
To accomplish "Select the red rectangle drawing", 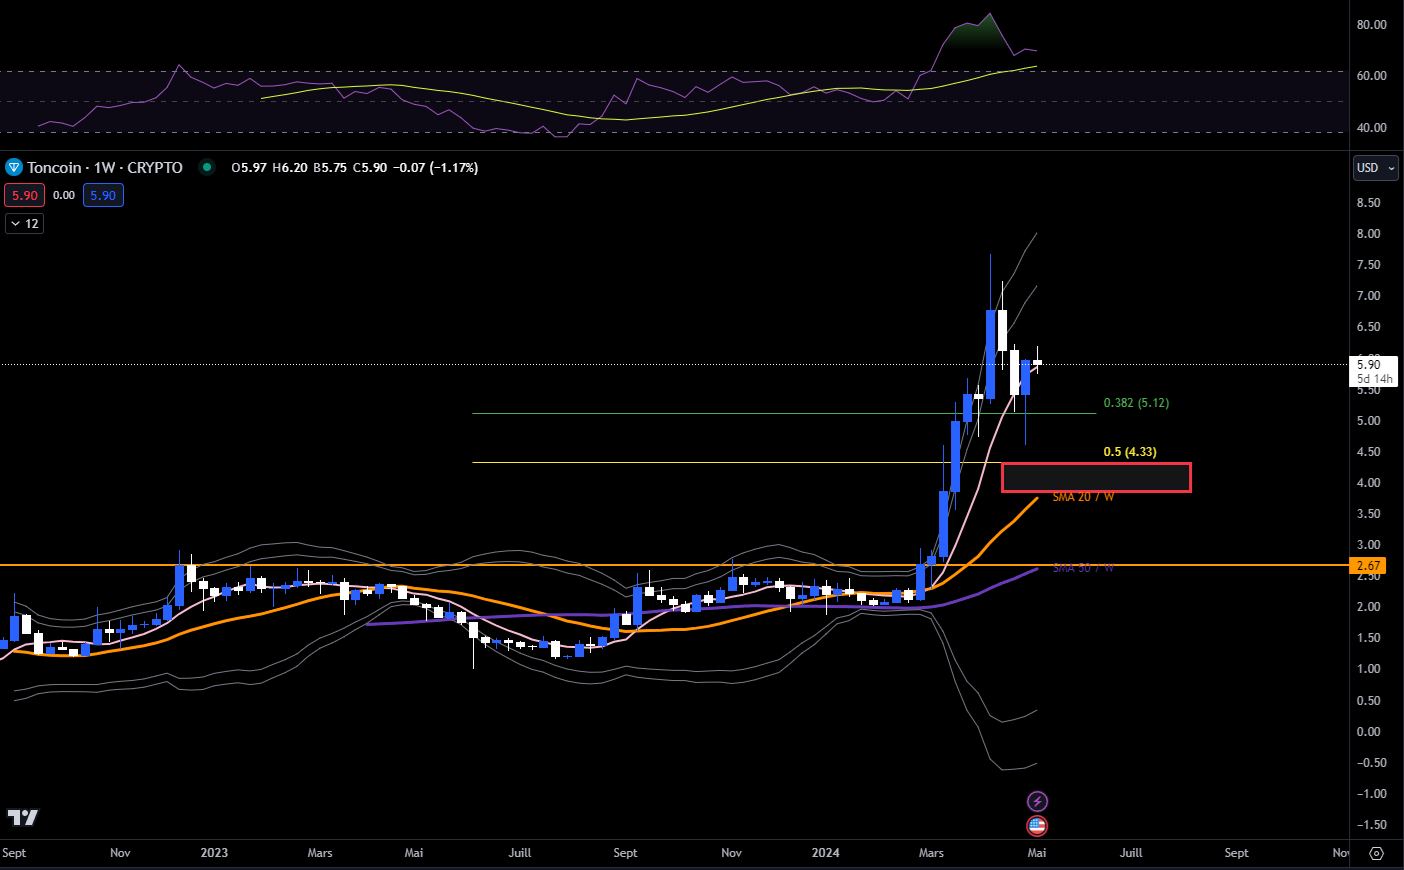I will 1096,477.
